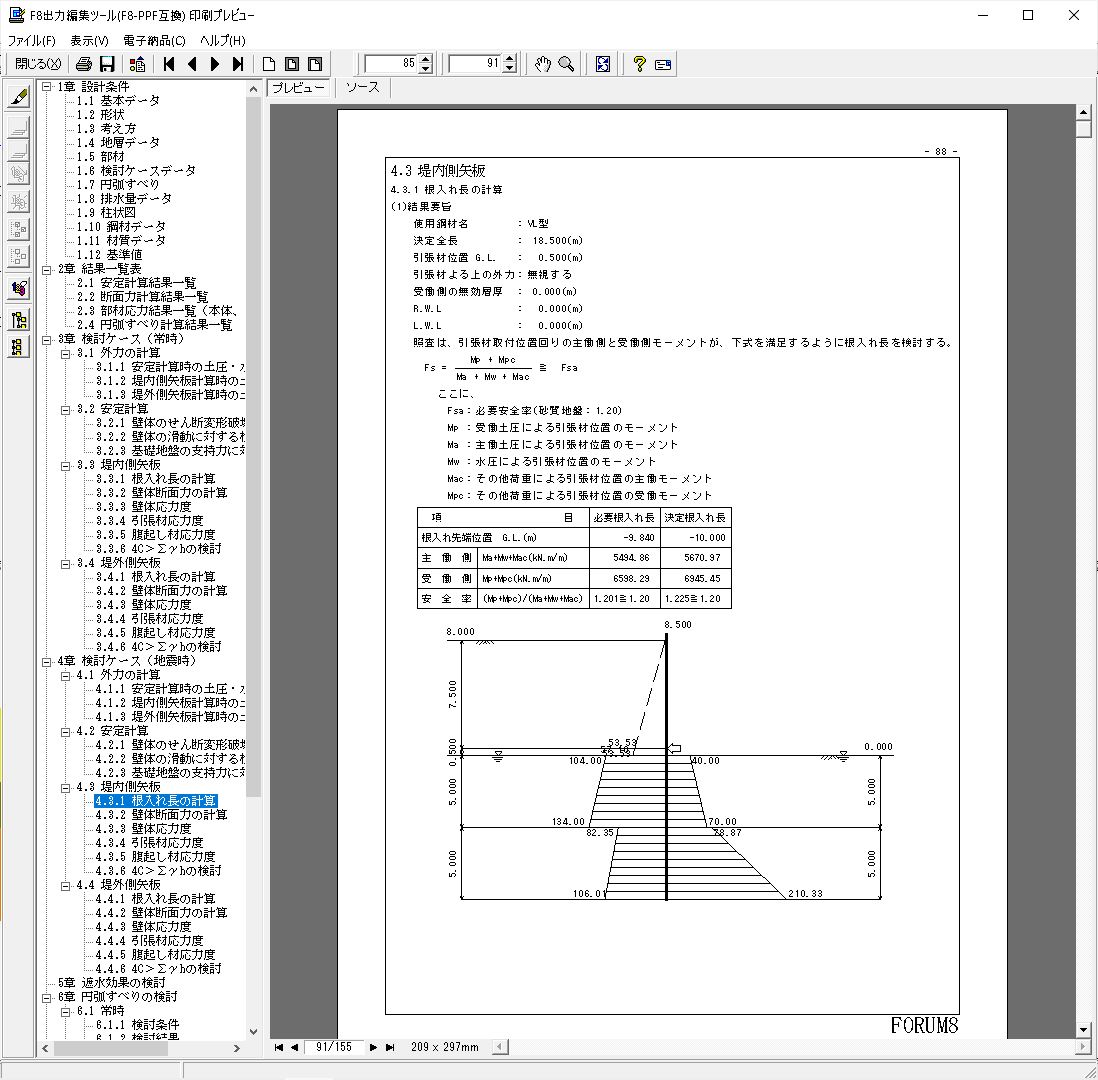Click the printer icon in toolbar

coord(85,64)
